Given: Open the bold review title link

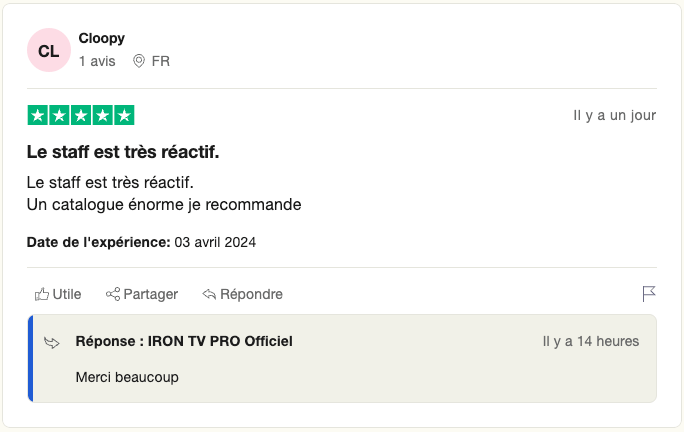Looking at the screenshot, I should 123,152.
